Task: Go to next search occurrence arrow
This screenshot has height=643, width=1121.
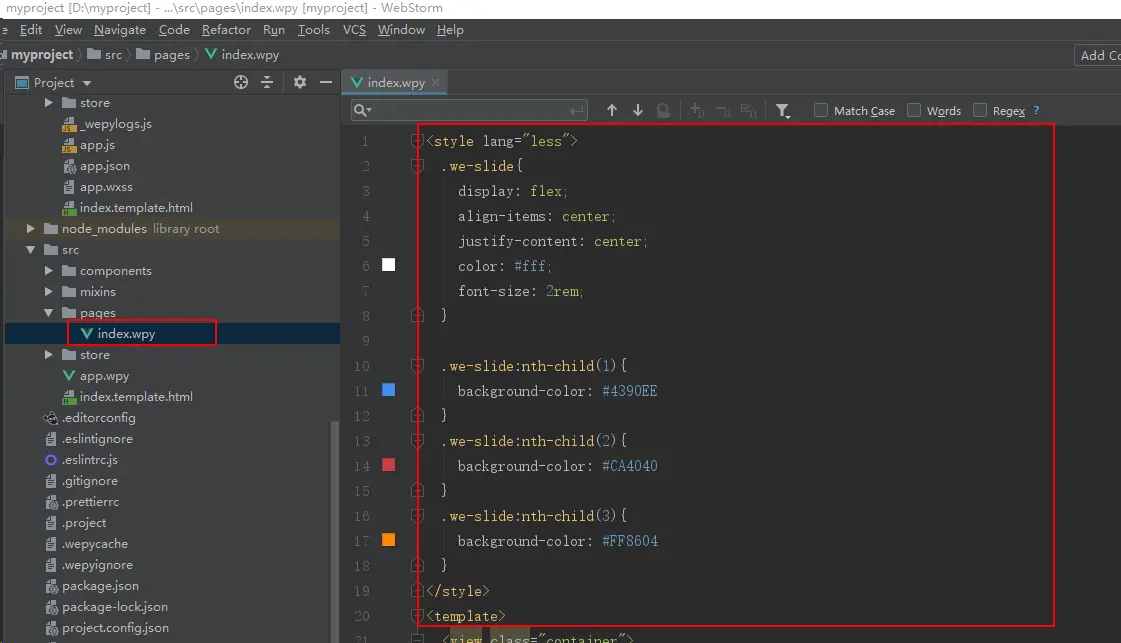Action: click(x=638, y=110)
